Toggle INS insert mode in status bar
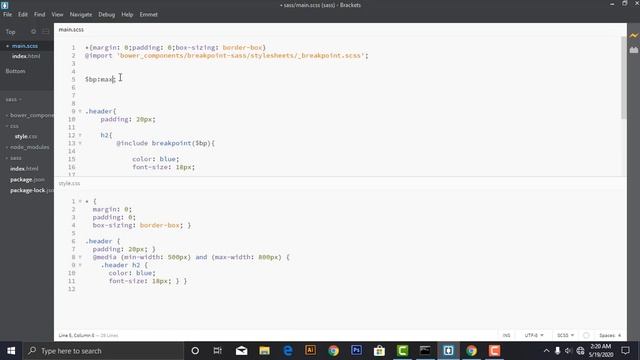The image size is (640, 360). point(507,335)
